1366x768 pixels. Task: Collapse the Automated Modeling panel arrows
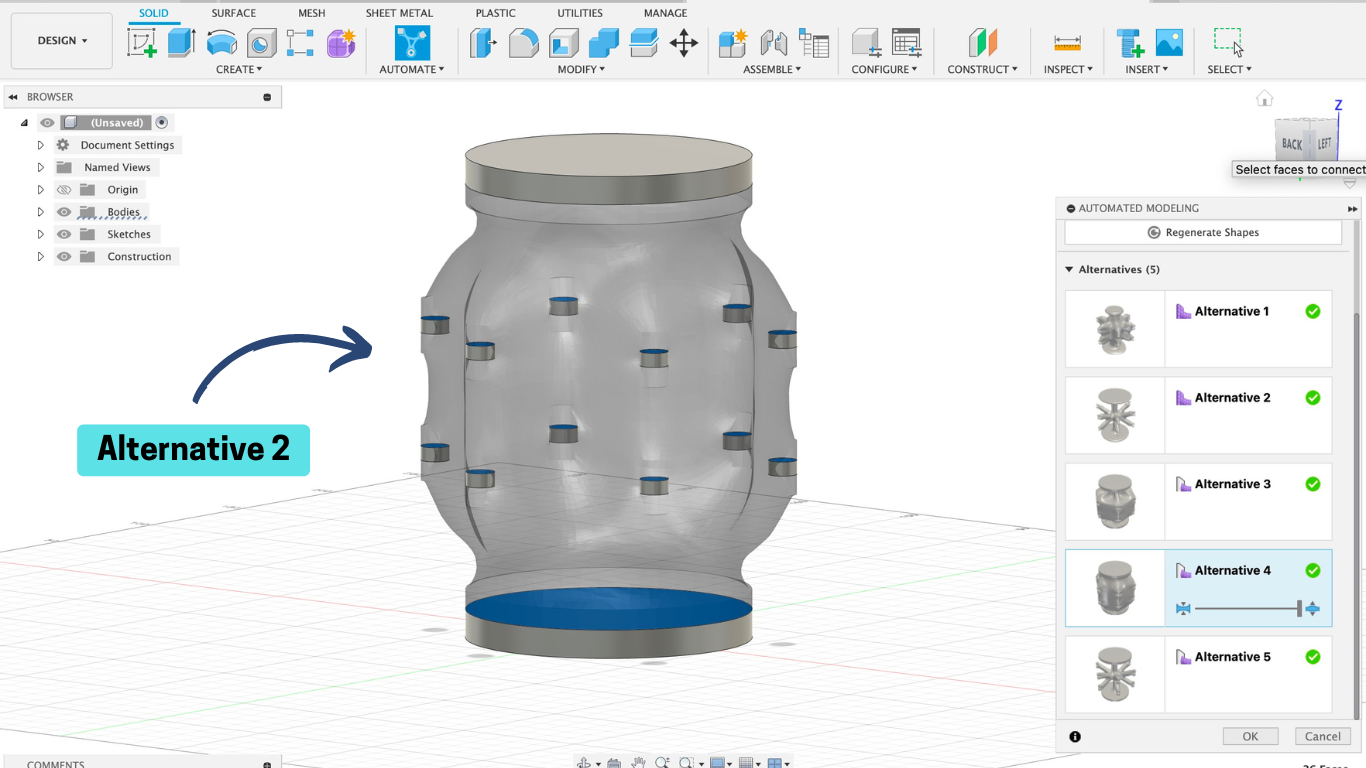(1352, 209)
